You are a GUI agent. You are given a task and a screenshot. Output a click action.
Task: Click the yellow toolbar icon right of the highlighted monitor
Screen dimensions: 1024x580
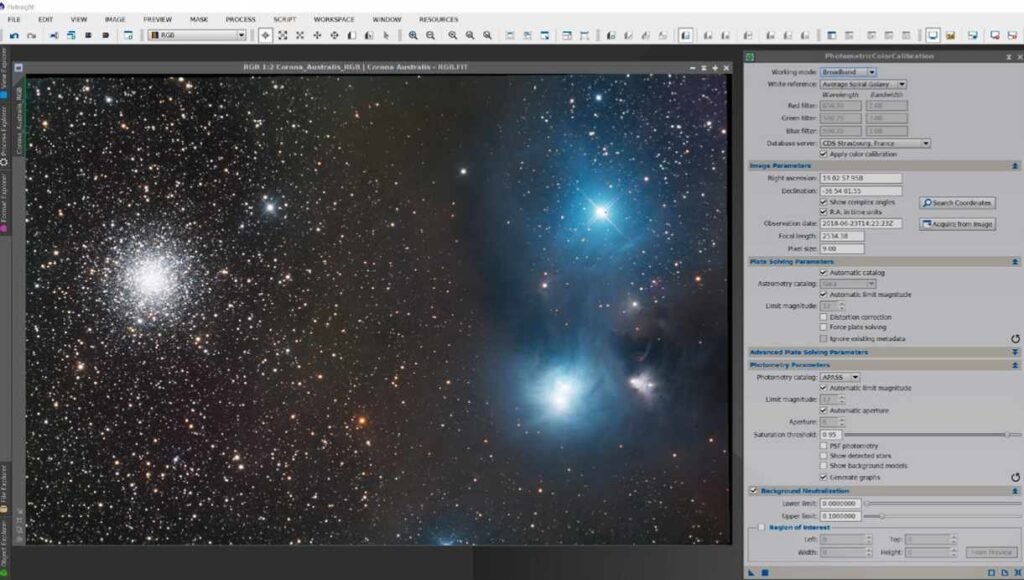coord(950,35)
